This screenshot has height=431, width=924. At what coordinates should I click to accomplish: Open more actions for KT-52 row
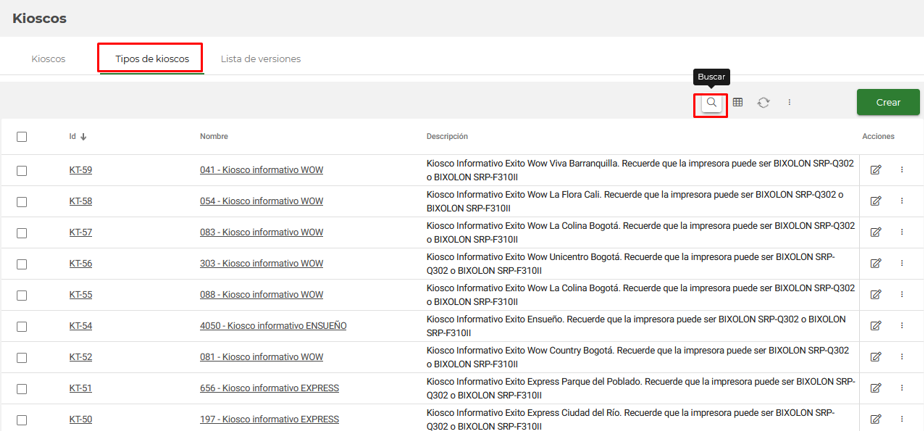tap(901, 357)
